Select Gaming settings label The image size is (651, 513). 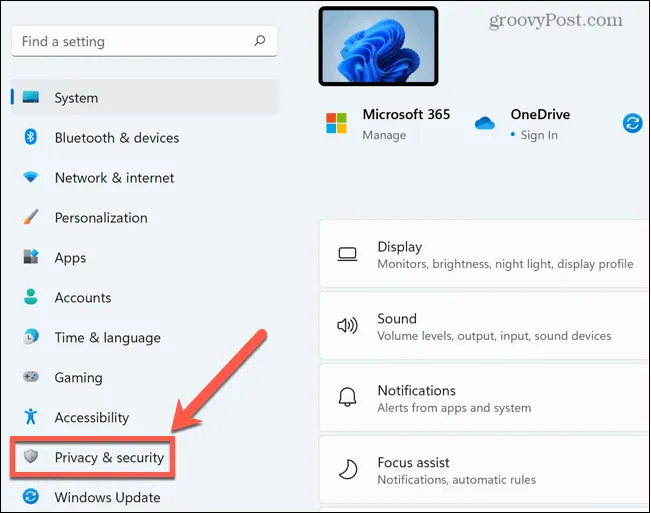pyautogui.click(x=78, y=378)
